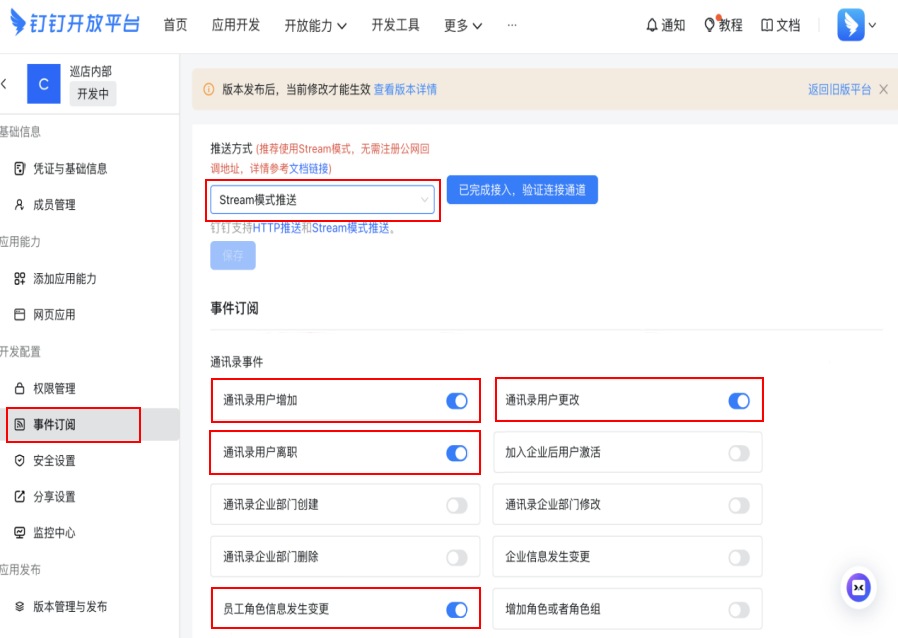Click the blue C app avatar icon
The width and height of the screenshot is (898, 638).
tap(43, 85)
